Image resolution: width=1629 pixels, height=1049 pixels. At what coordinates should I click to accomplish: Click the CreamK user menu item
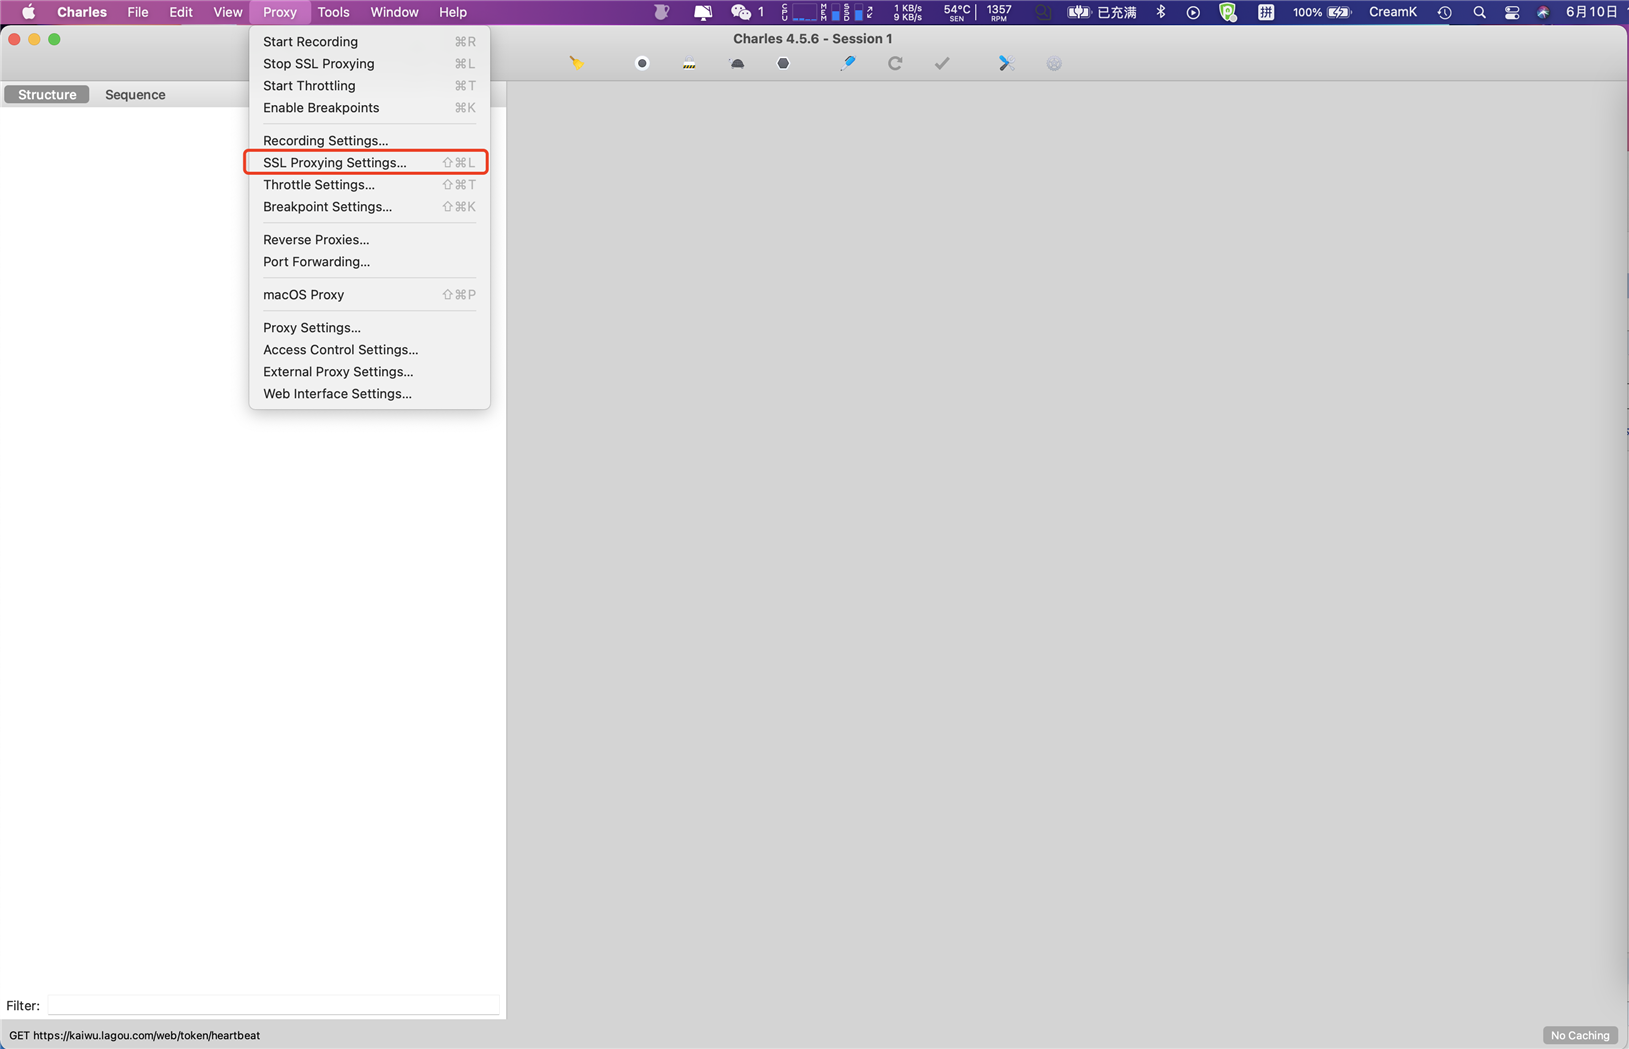1392,12
